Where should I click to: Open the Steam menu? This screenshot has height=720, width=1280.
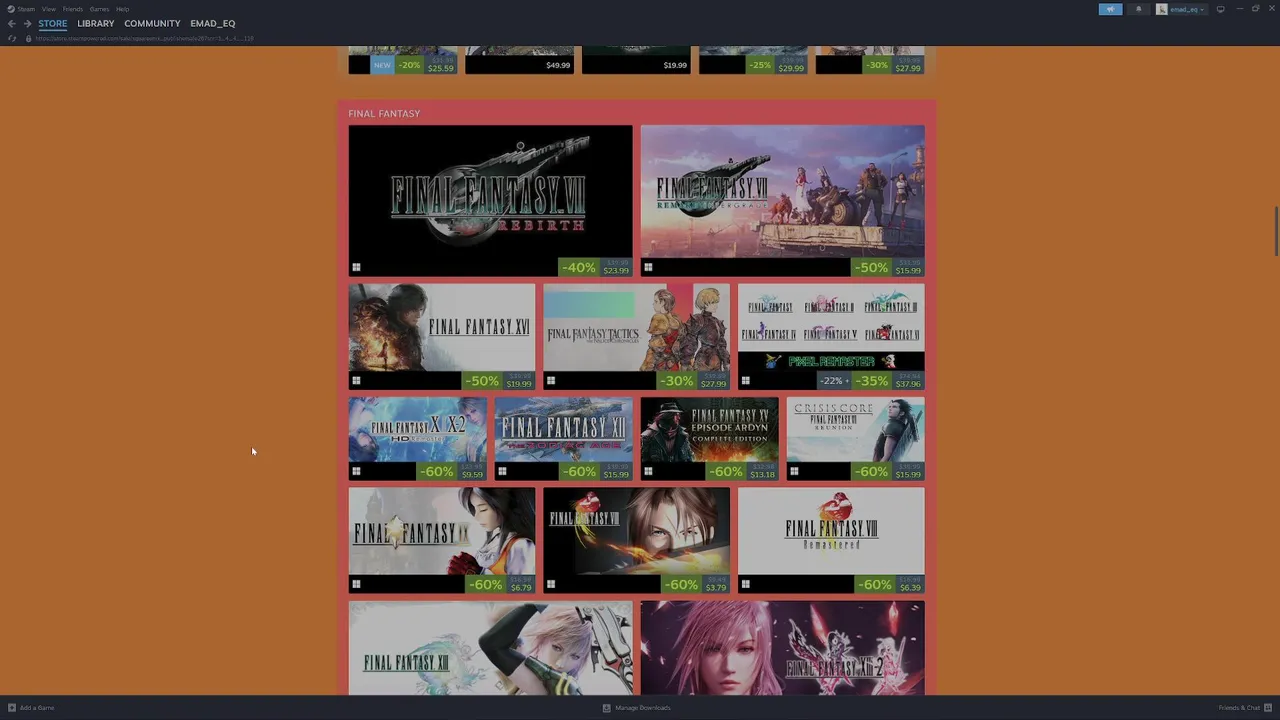tap(25, 9)
